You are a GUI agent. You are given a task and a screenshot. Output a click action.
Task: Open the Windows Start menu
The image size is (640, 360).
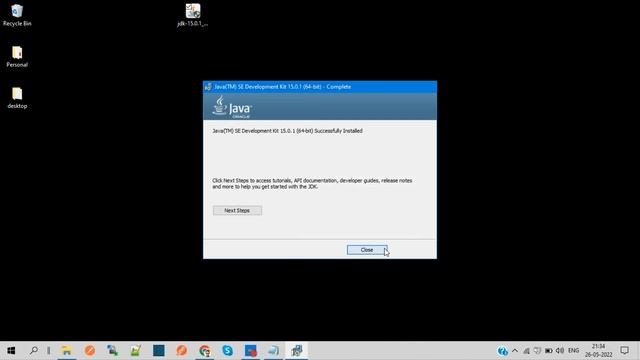click(11, 351)
